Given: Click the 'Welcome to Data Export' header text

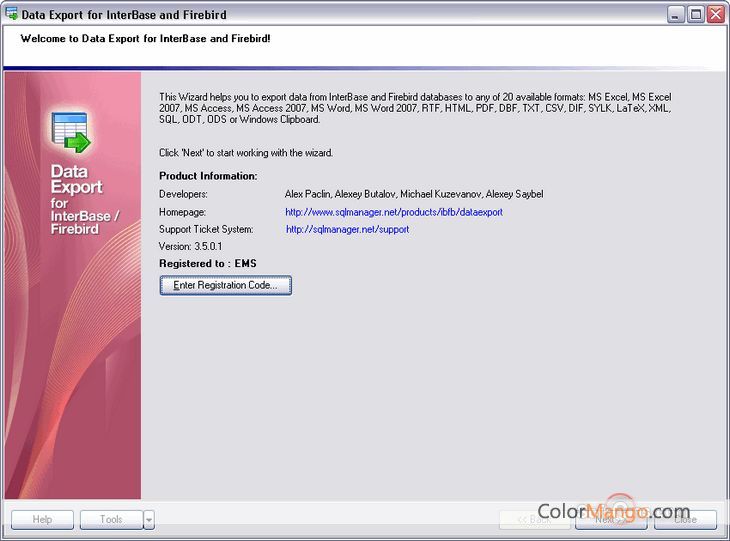Looking at the screenshot, I should (145, 39).
